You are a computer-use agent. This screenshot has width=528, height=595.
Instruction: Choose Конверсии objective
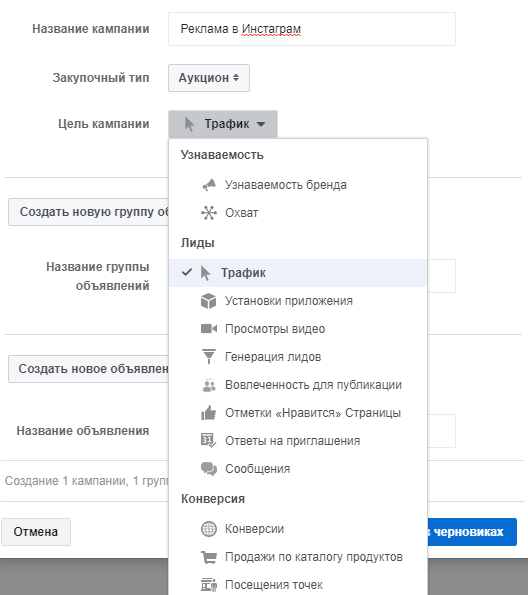[x=298, y=529]
